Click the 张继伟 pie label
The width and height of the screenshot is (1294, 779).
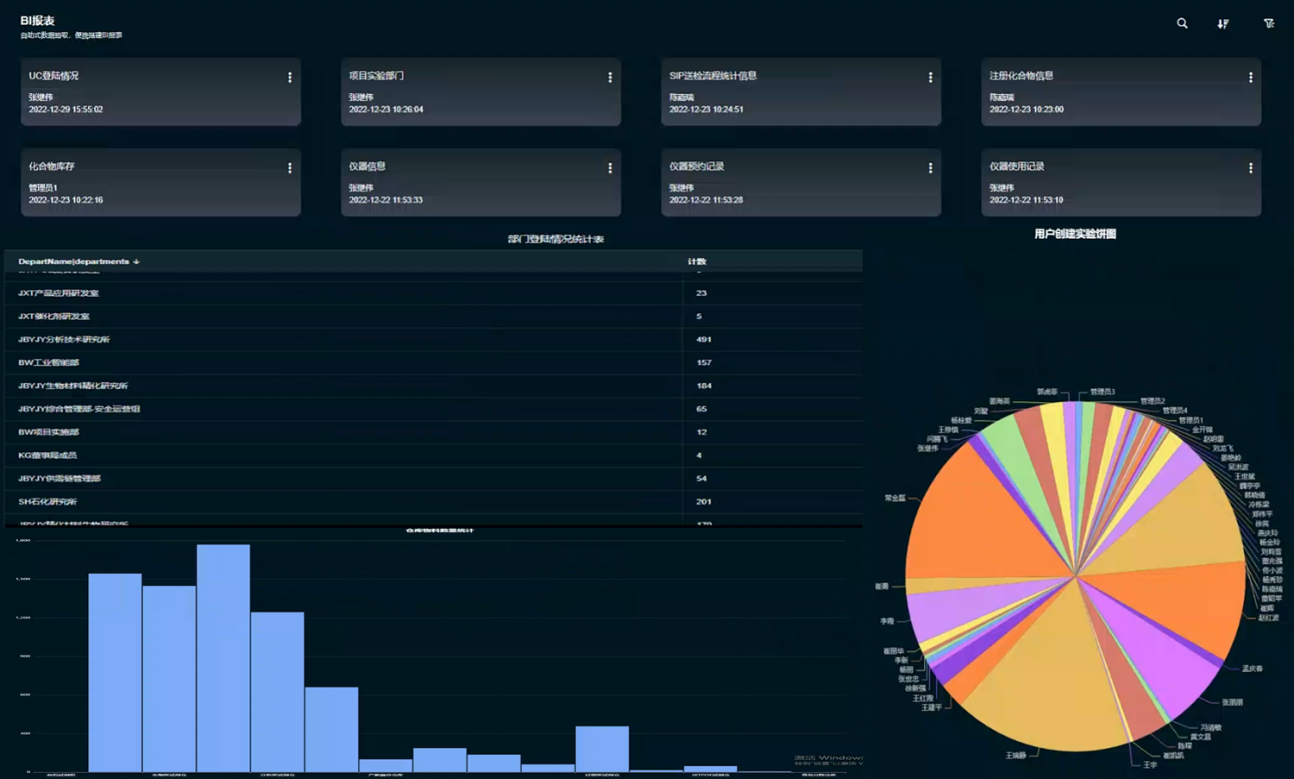[928, 449]
